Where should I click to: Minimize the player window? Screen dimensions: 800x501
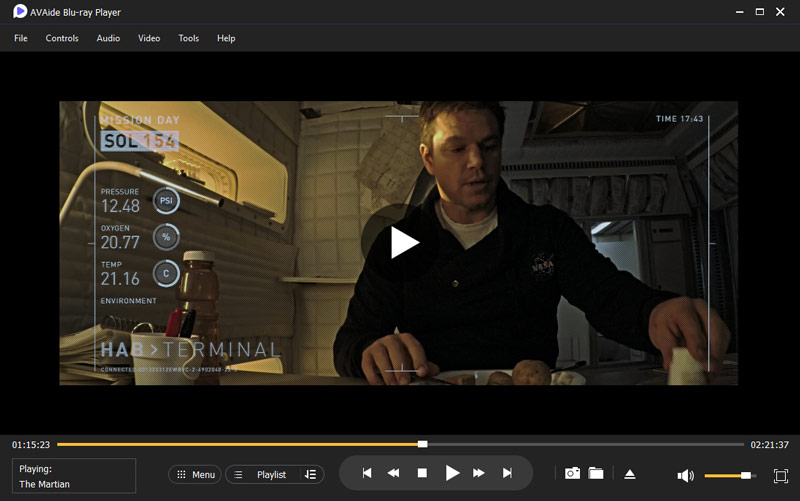click(x=739, y=12)
